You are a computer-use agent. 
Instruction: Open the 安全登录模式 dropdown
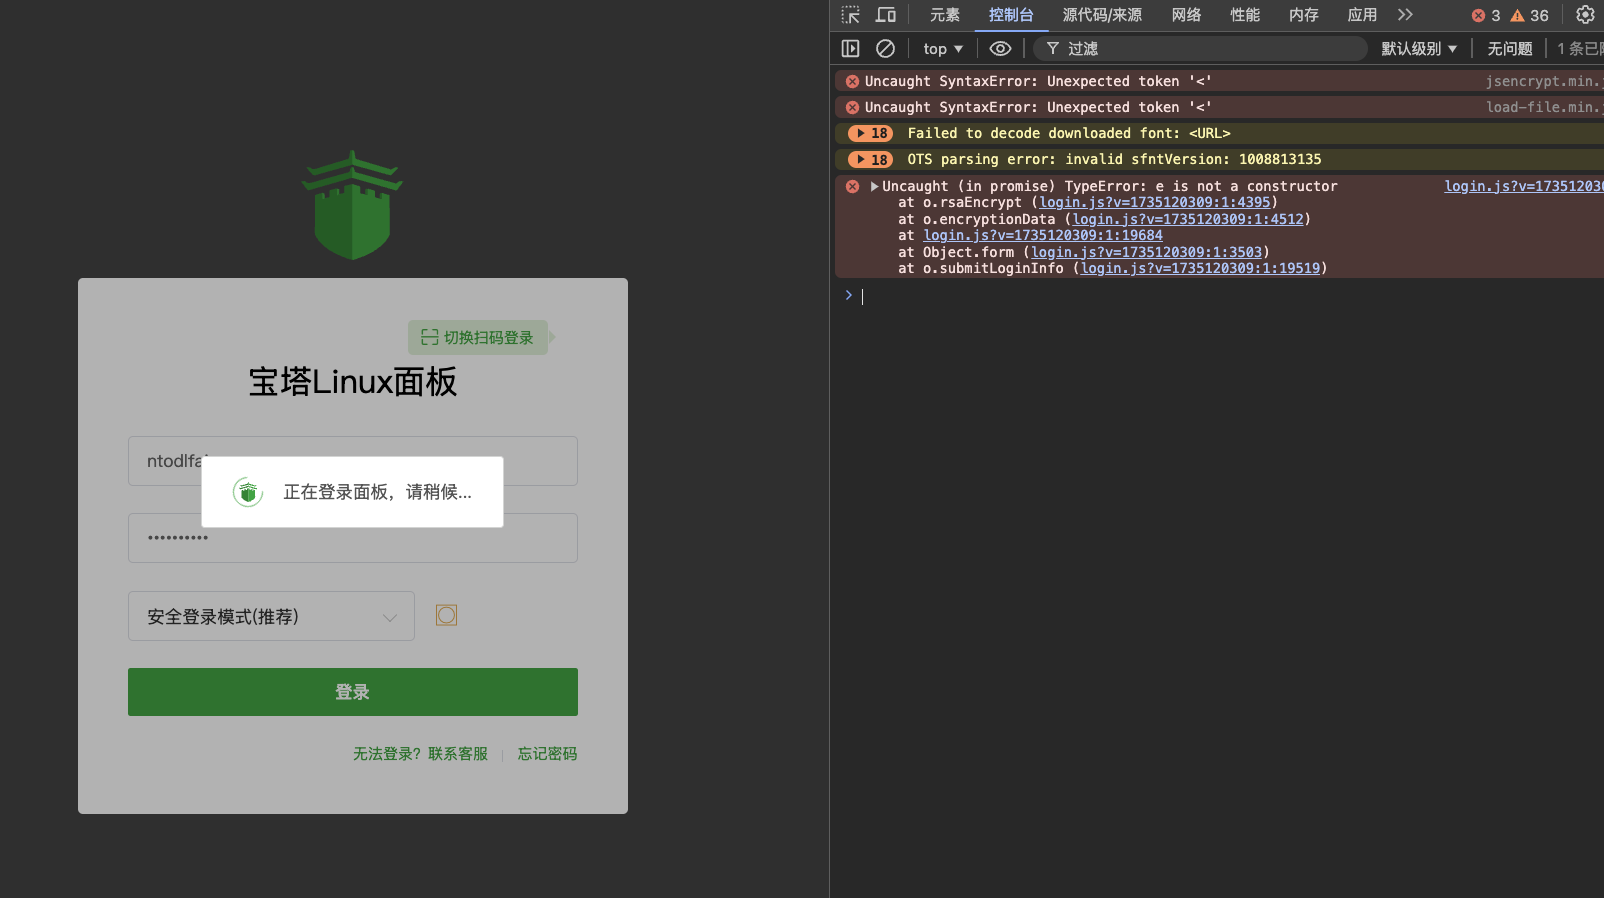coord(271,616)
